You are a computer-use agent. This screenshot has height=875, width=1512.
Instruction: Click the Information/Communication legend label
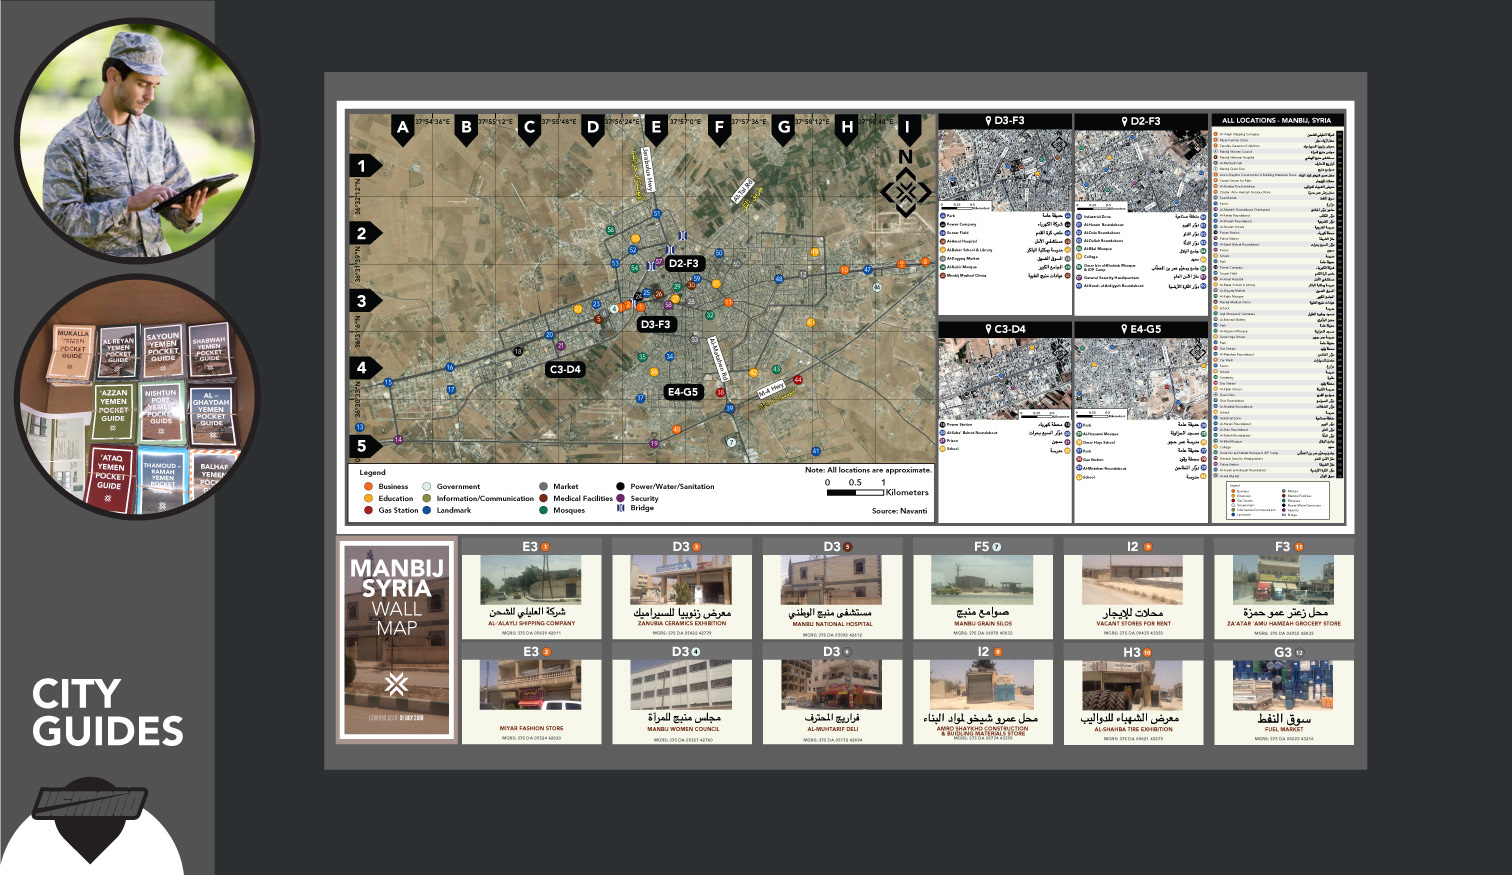485,498
